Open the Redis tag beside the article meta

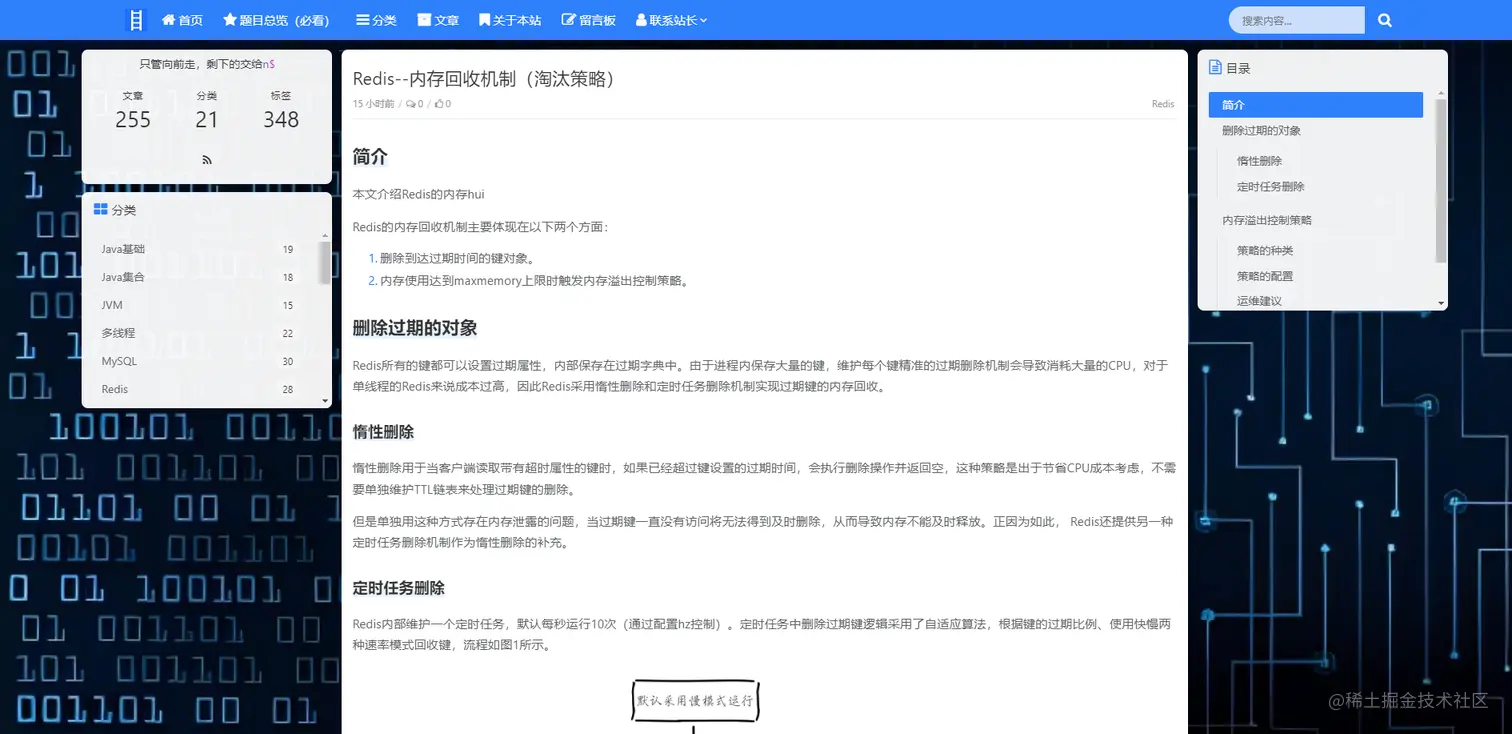pos(1163,104)
